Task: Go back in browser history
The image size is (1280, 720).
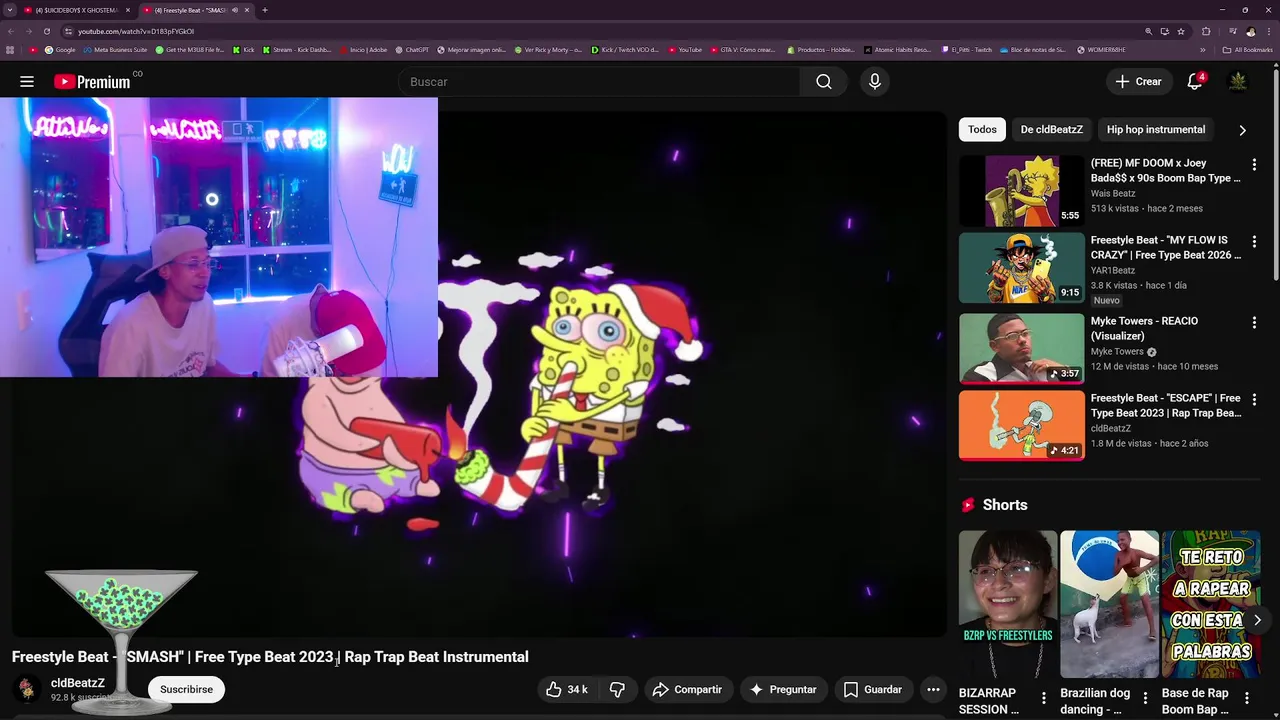Action: point(11,31)
